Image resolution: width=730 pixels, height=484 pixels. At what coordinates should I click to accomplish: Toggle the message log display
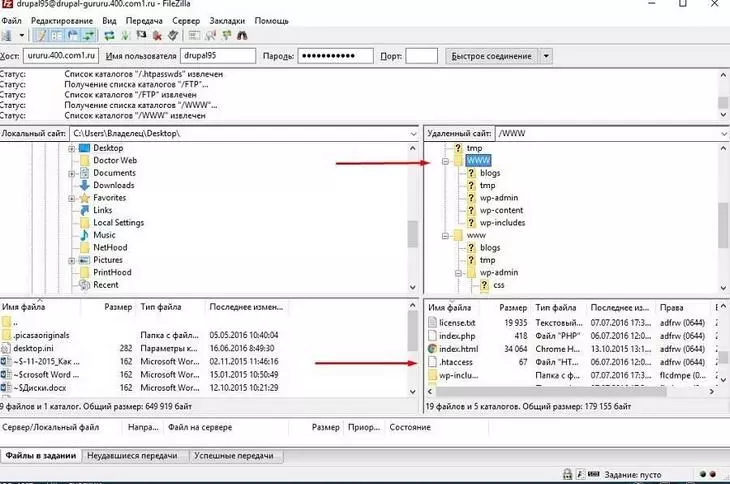tap(39, 36)
